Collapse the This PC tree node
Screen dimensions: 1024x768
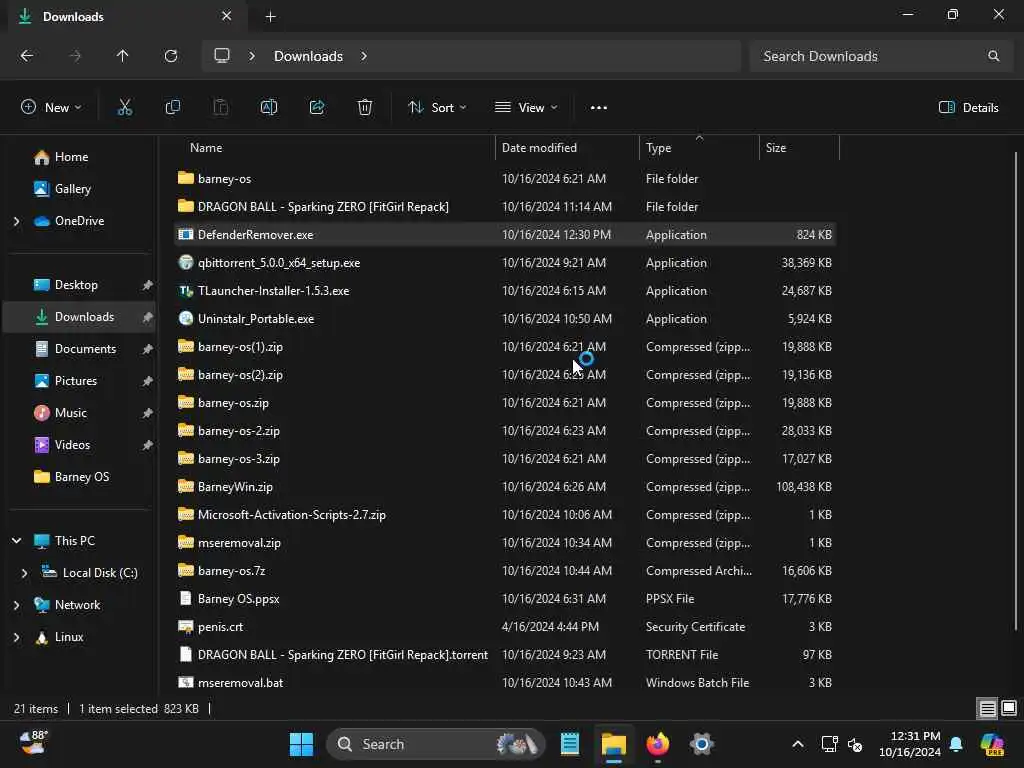pos(16,541)
